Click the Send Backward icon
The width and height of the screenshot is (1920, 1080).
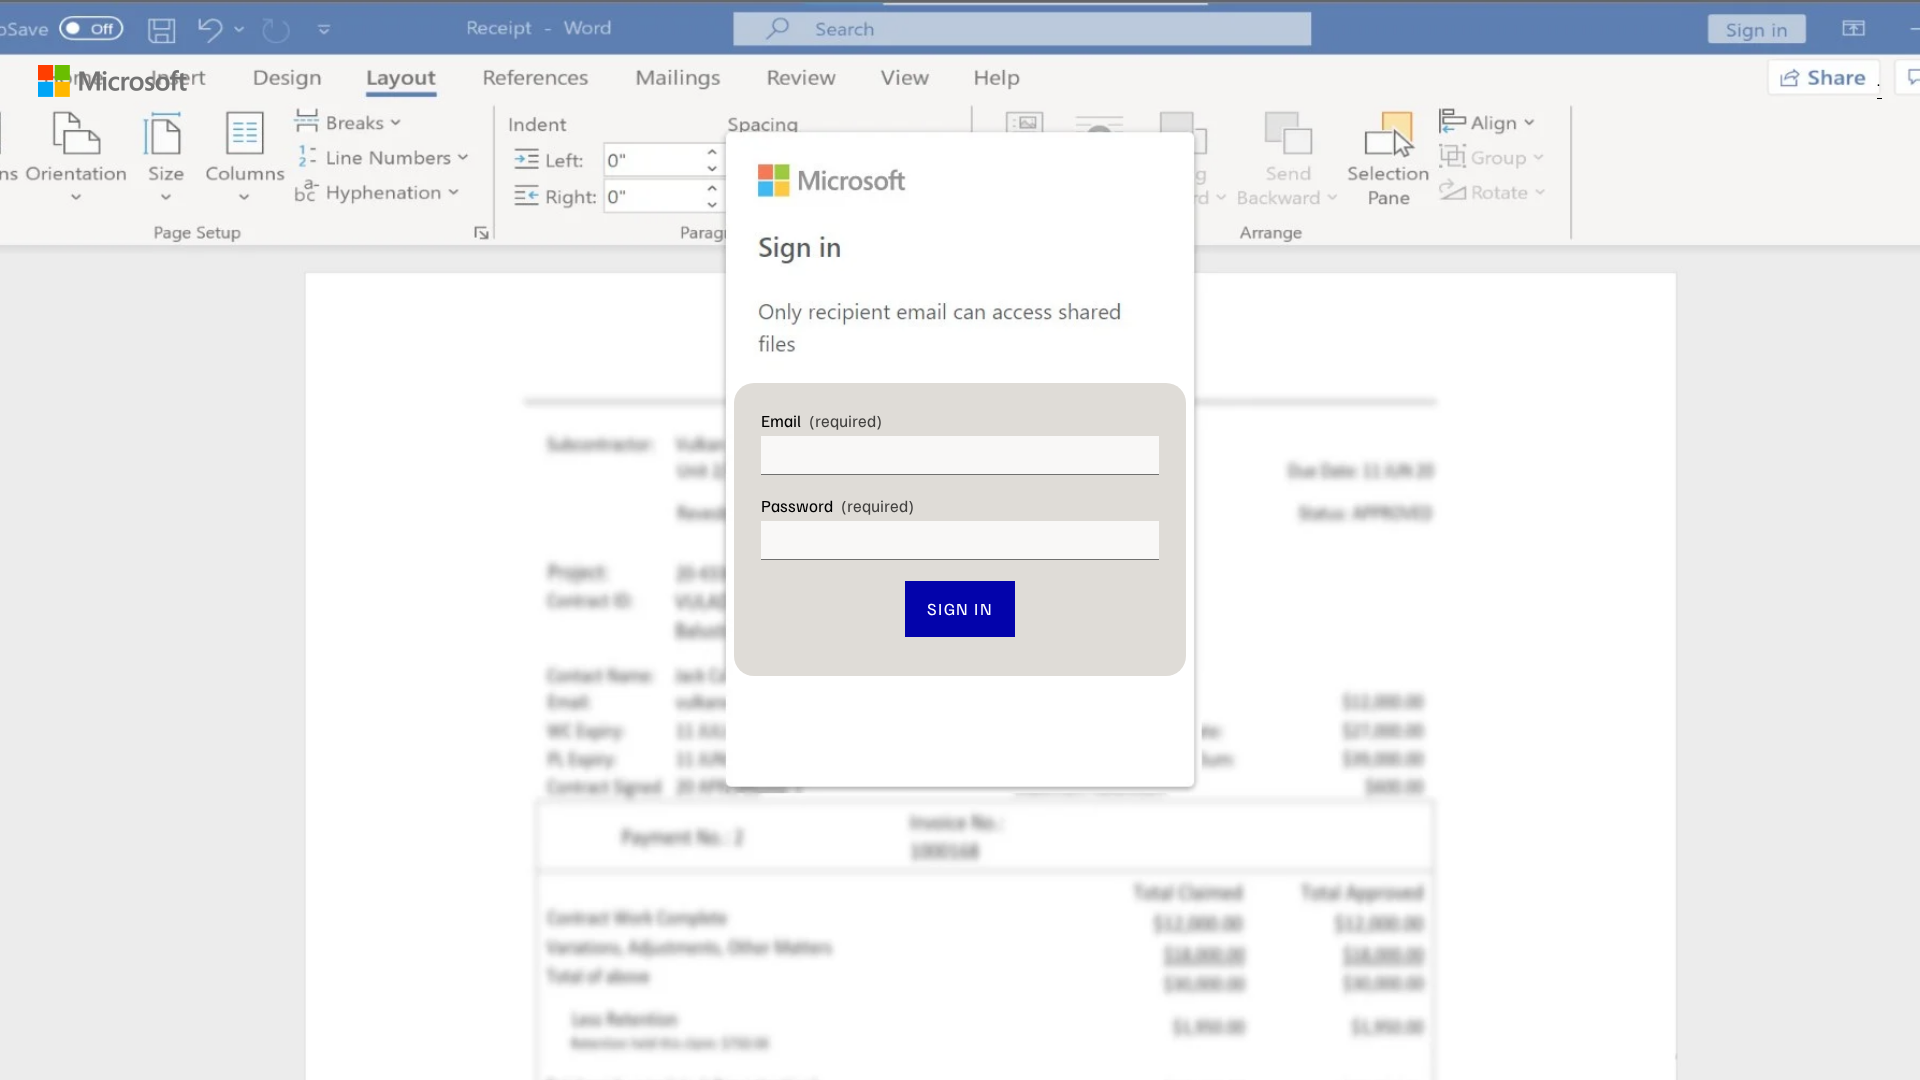[x=1288, y=134]
